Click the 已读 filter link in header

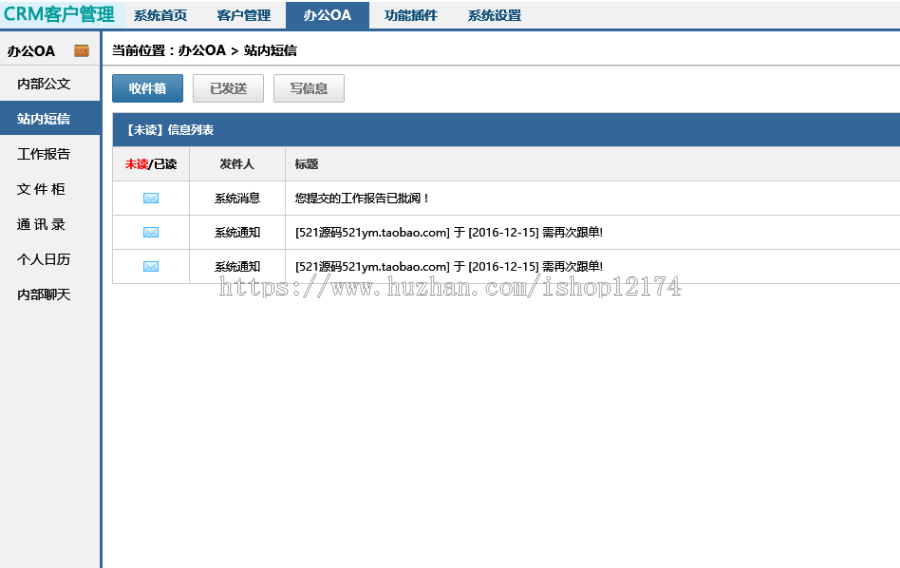[165, 164]
